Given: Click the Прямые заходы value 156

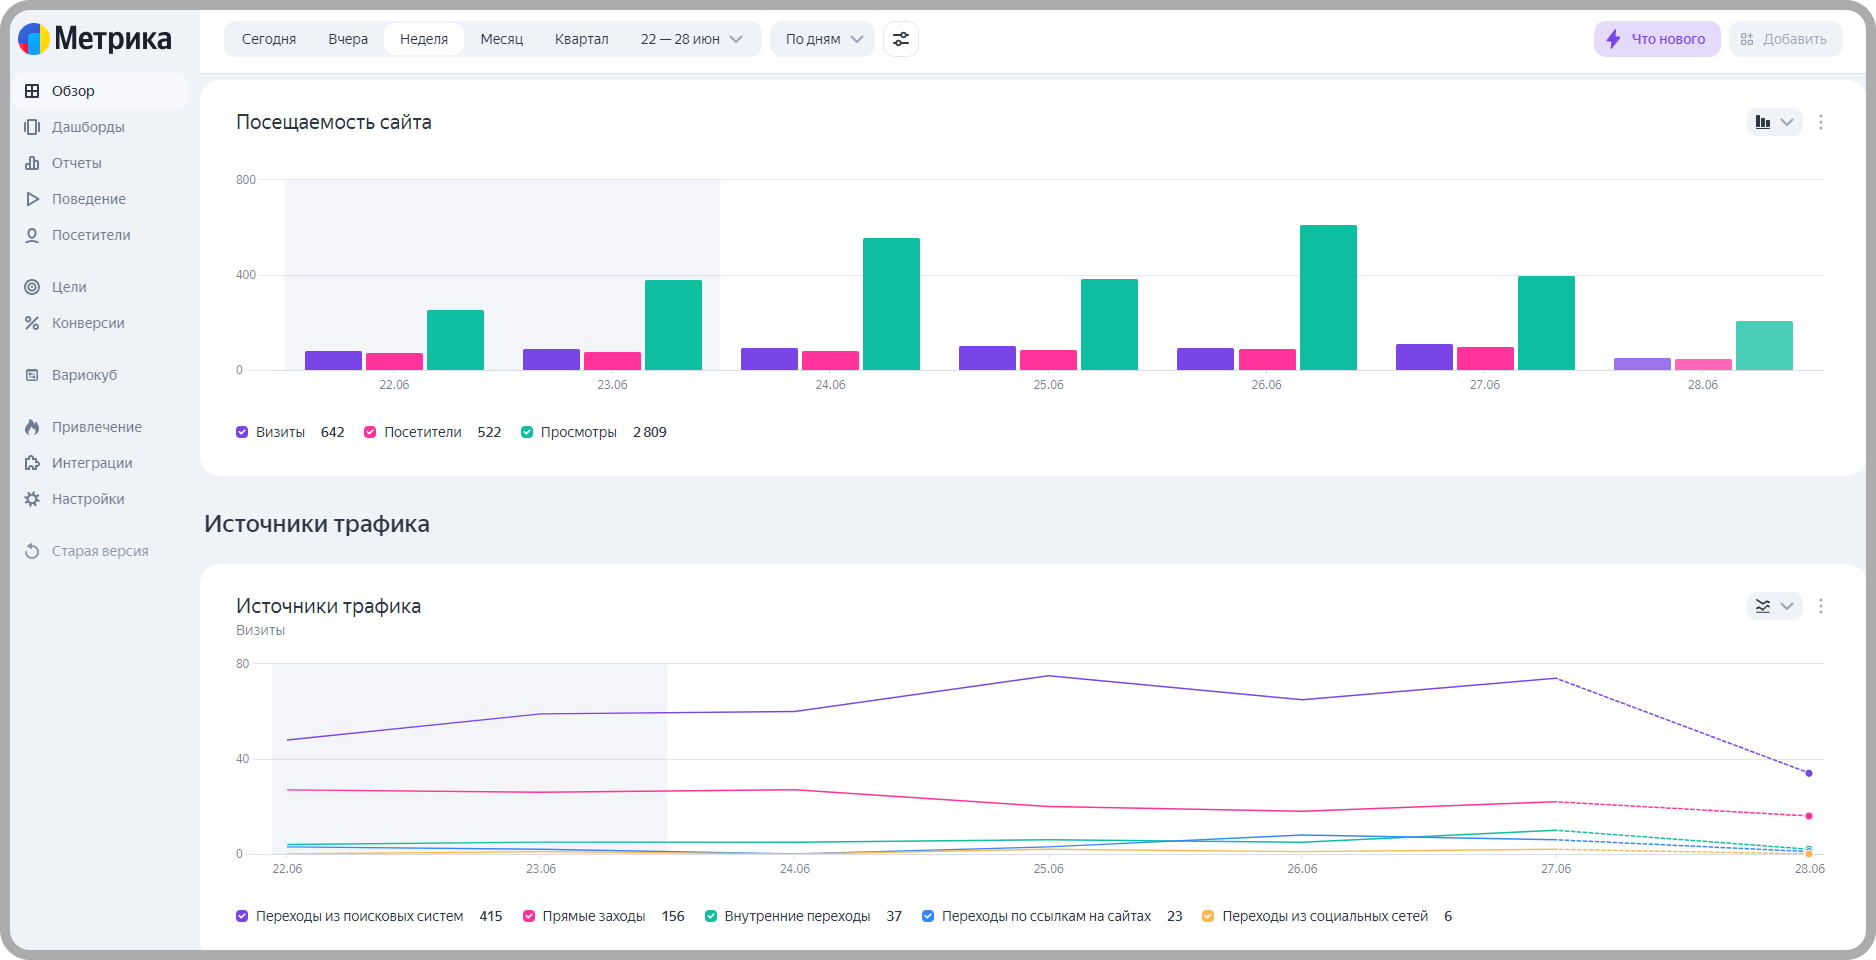Looking at the screenshot, I should coord(673,916).
